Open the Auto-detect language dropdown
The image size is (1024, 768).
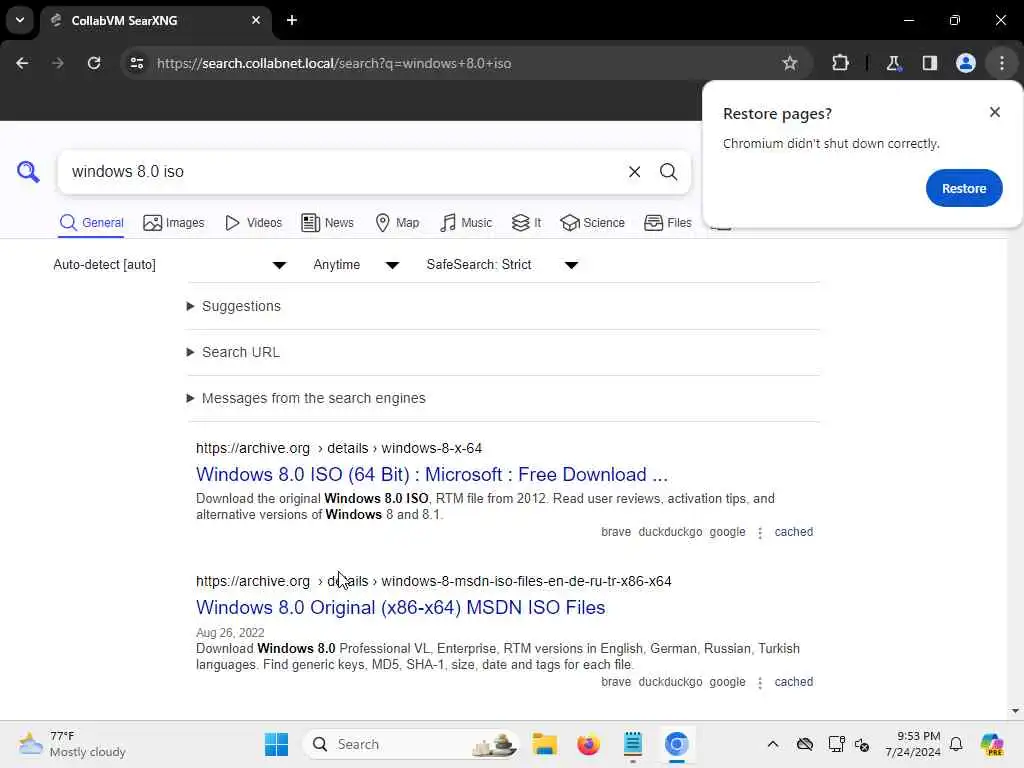(x=170, y=264)
